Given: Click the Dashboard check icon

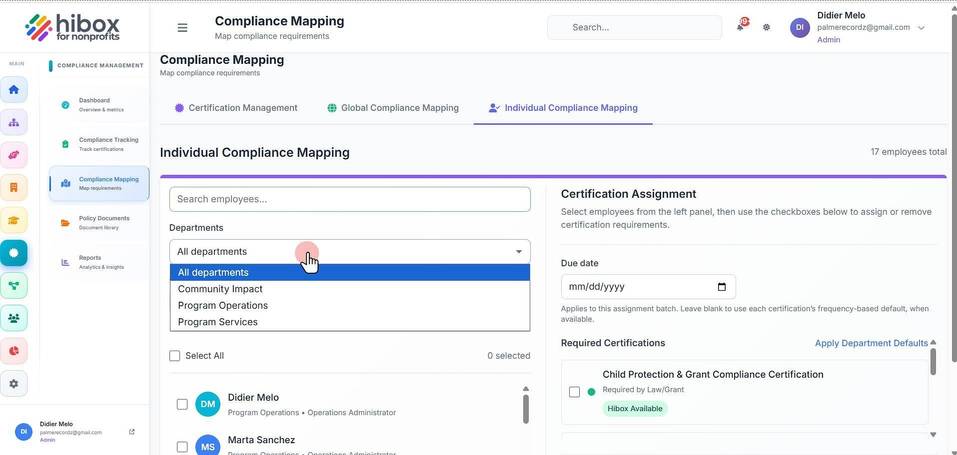Looking at the screenshot, I should click(65, 105).
